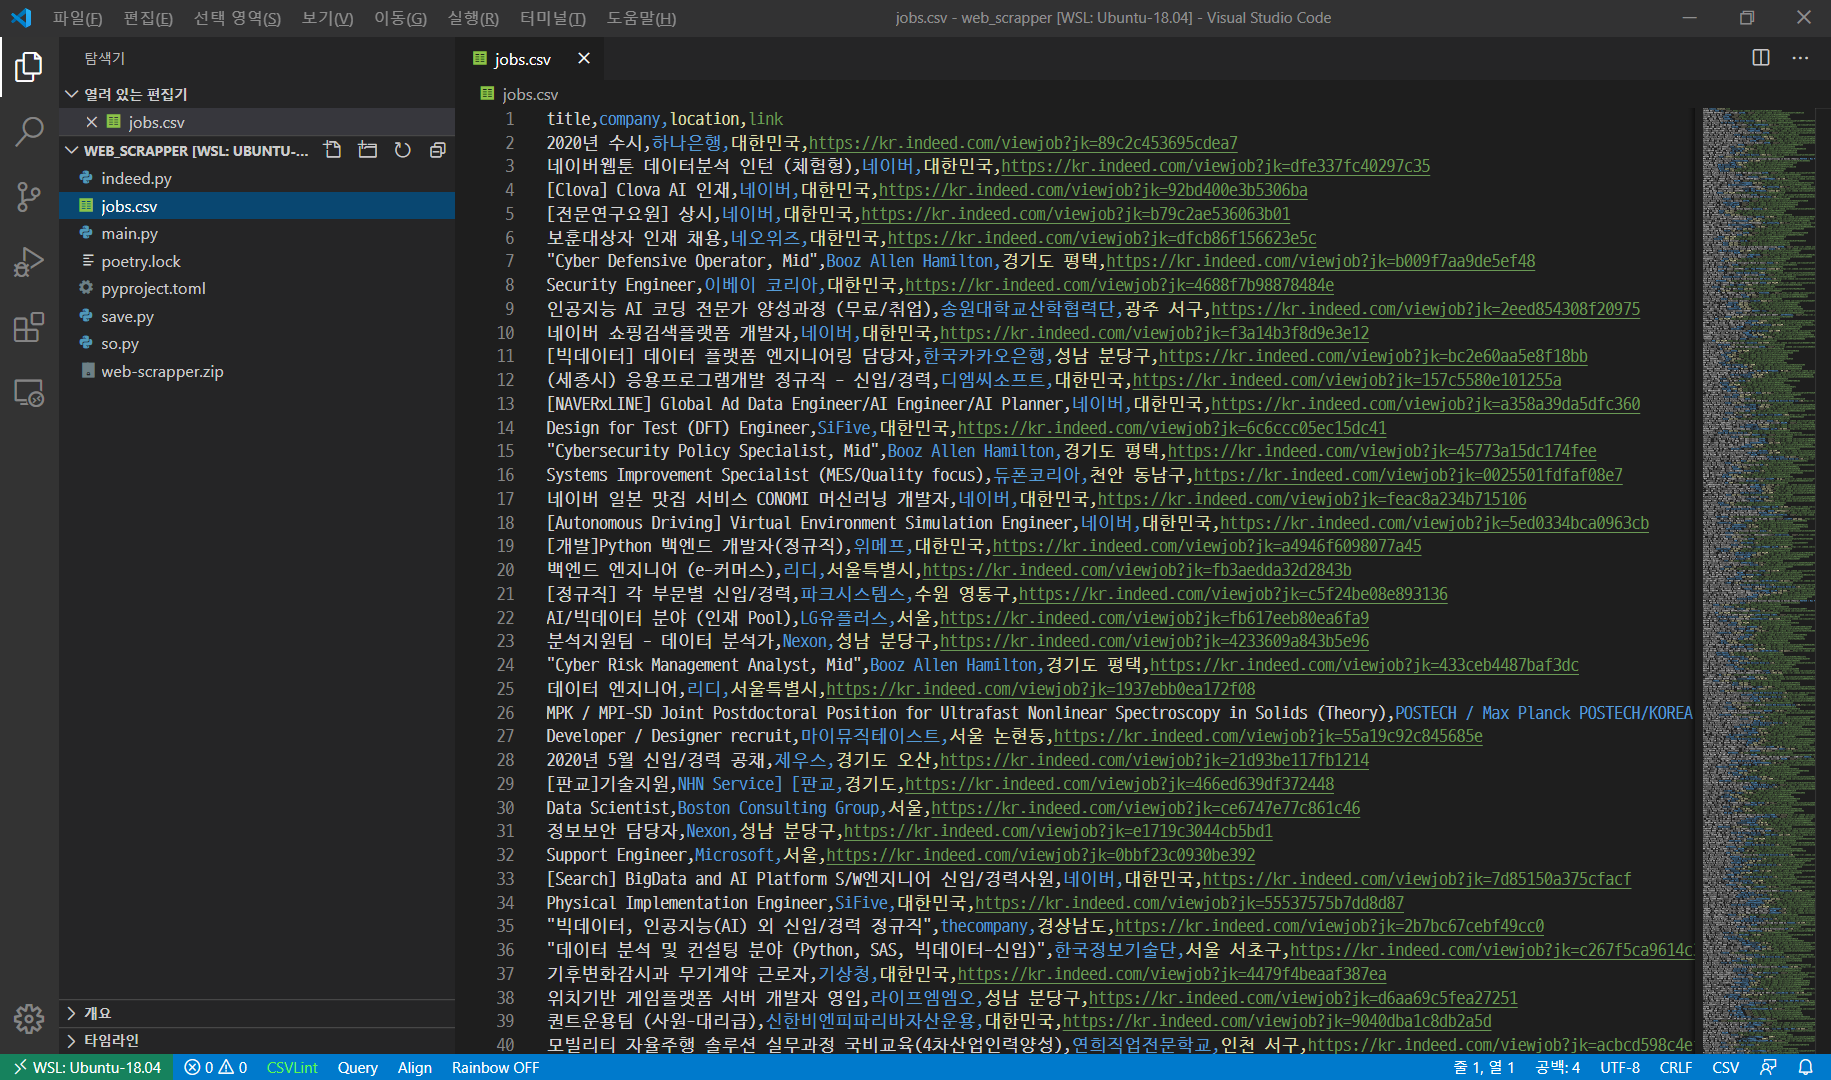Select jobs.csv in the file tree
Viewport: 1831px width, 1080px height.
[257, 206]
